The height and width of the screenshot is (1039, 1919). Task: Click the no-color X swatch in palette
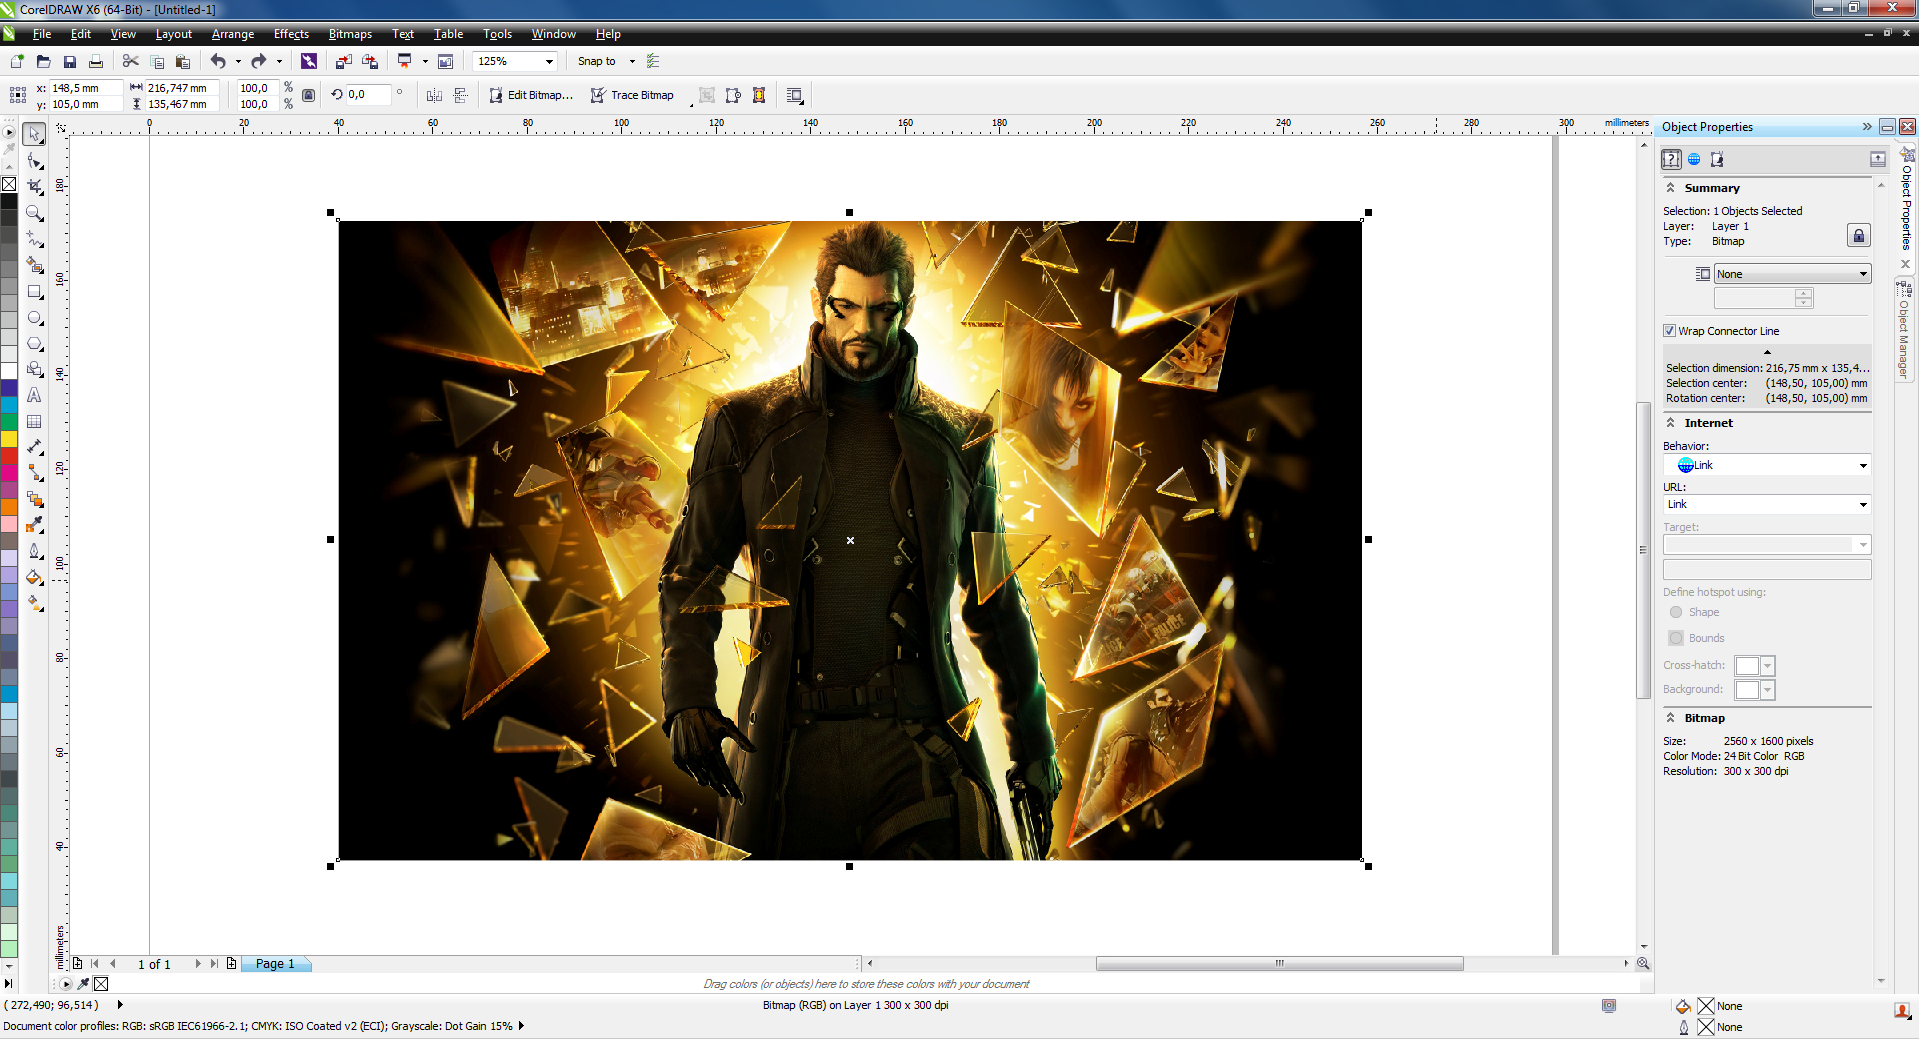8,184
